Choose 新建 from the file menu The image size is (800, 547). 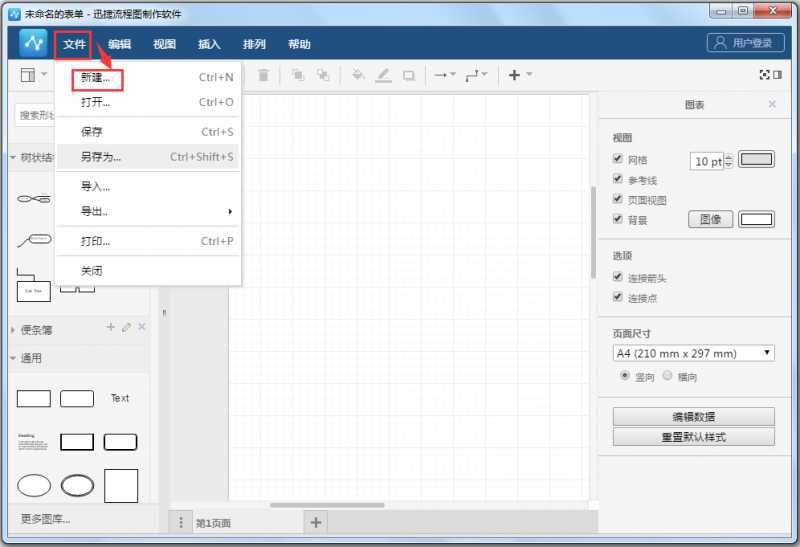(148, 78)
